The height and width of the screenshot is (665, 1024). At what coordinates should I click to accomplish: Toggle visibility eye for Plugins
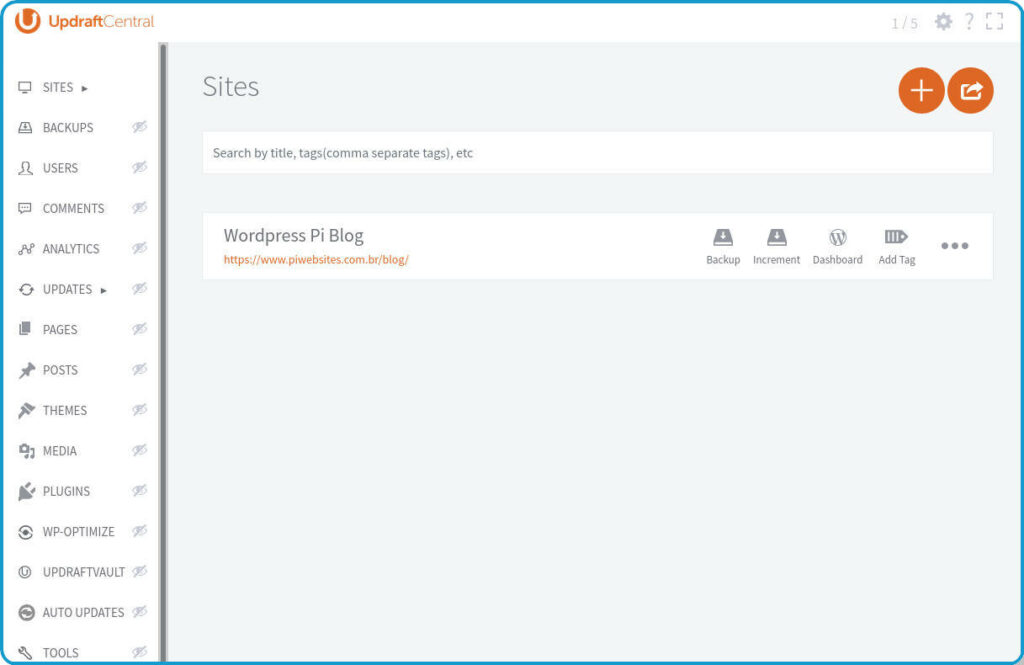pyautogui.click(x=140, y=491)
